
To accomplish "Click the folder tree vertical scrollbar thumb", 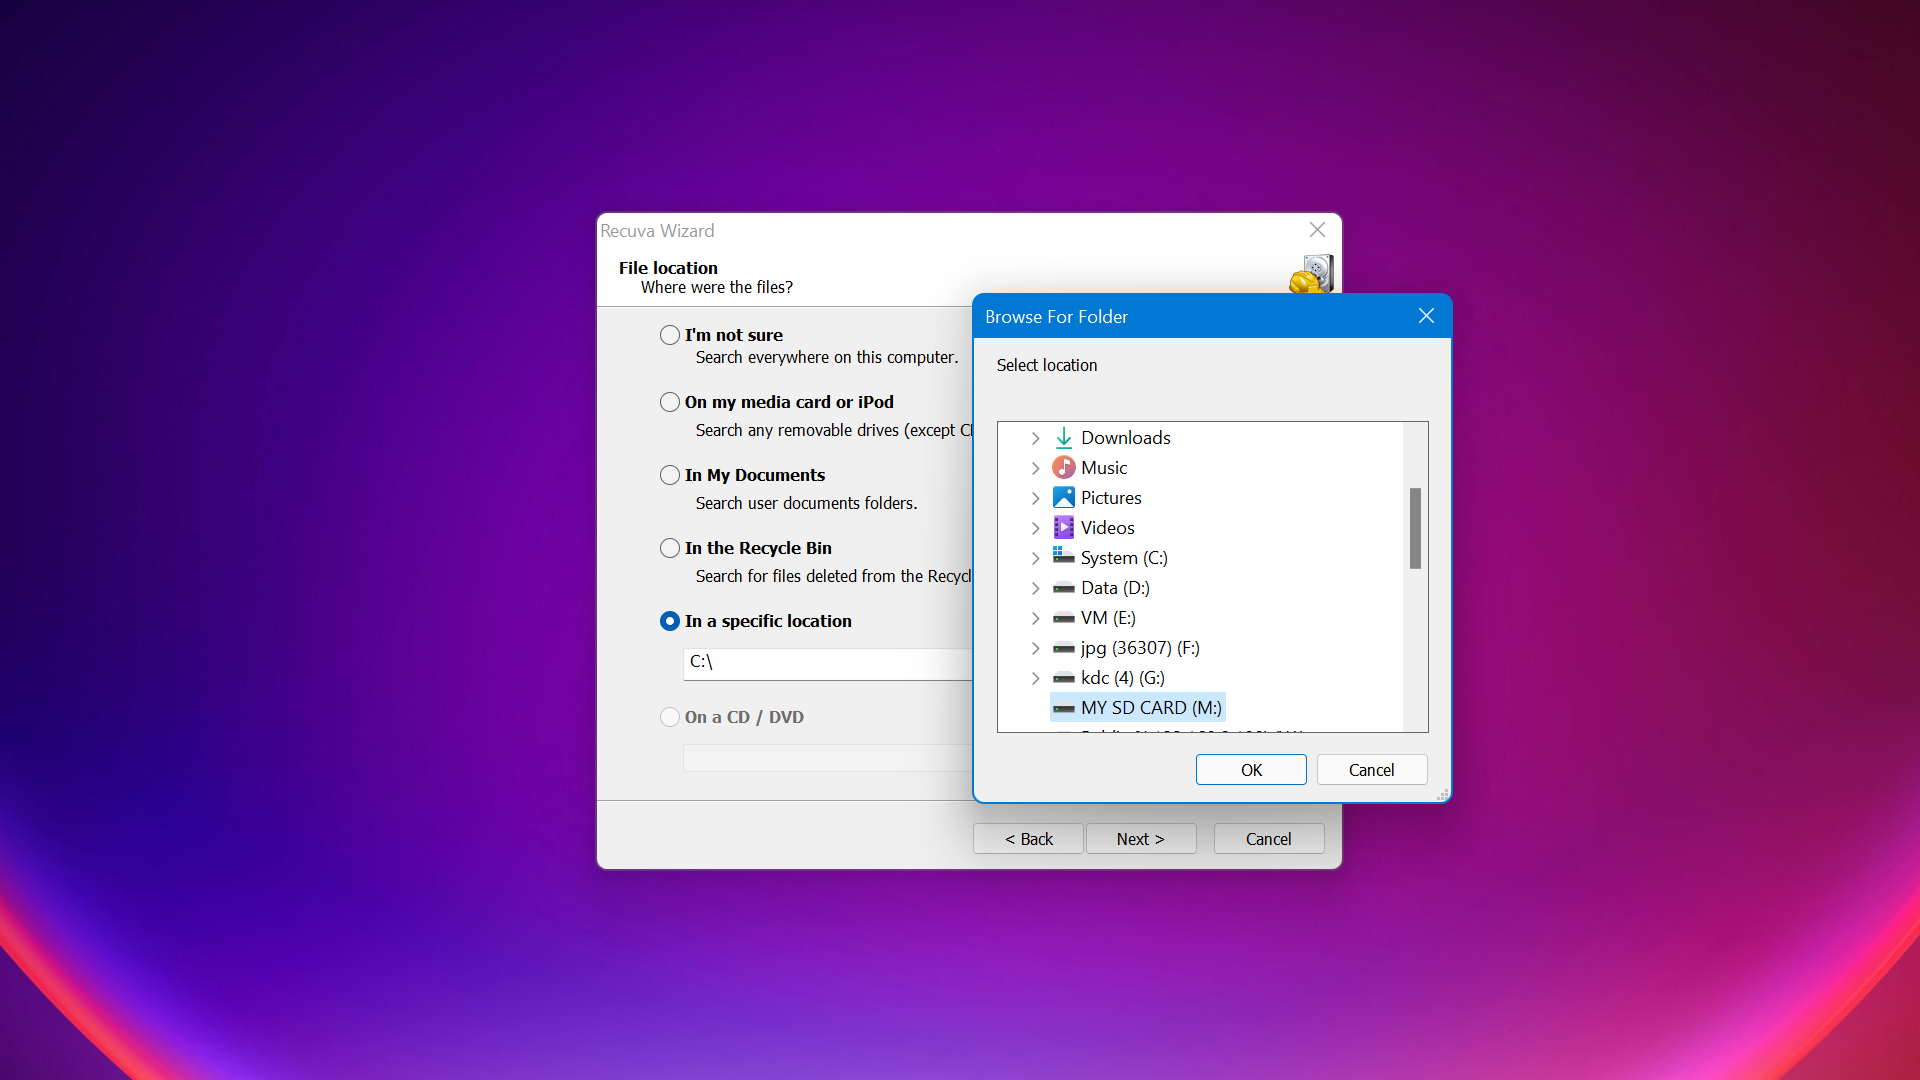I will point(1415,528).
